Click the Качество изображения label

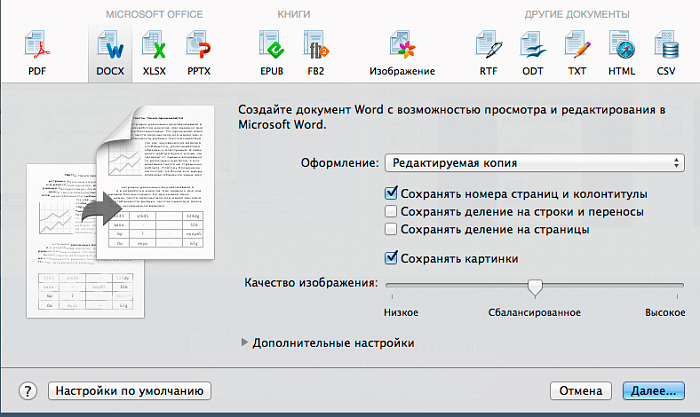coord(311,283)
